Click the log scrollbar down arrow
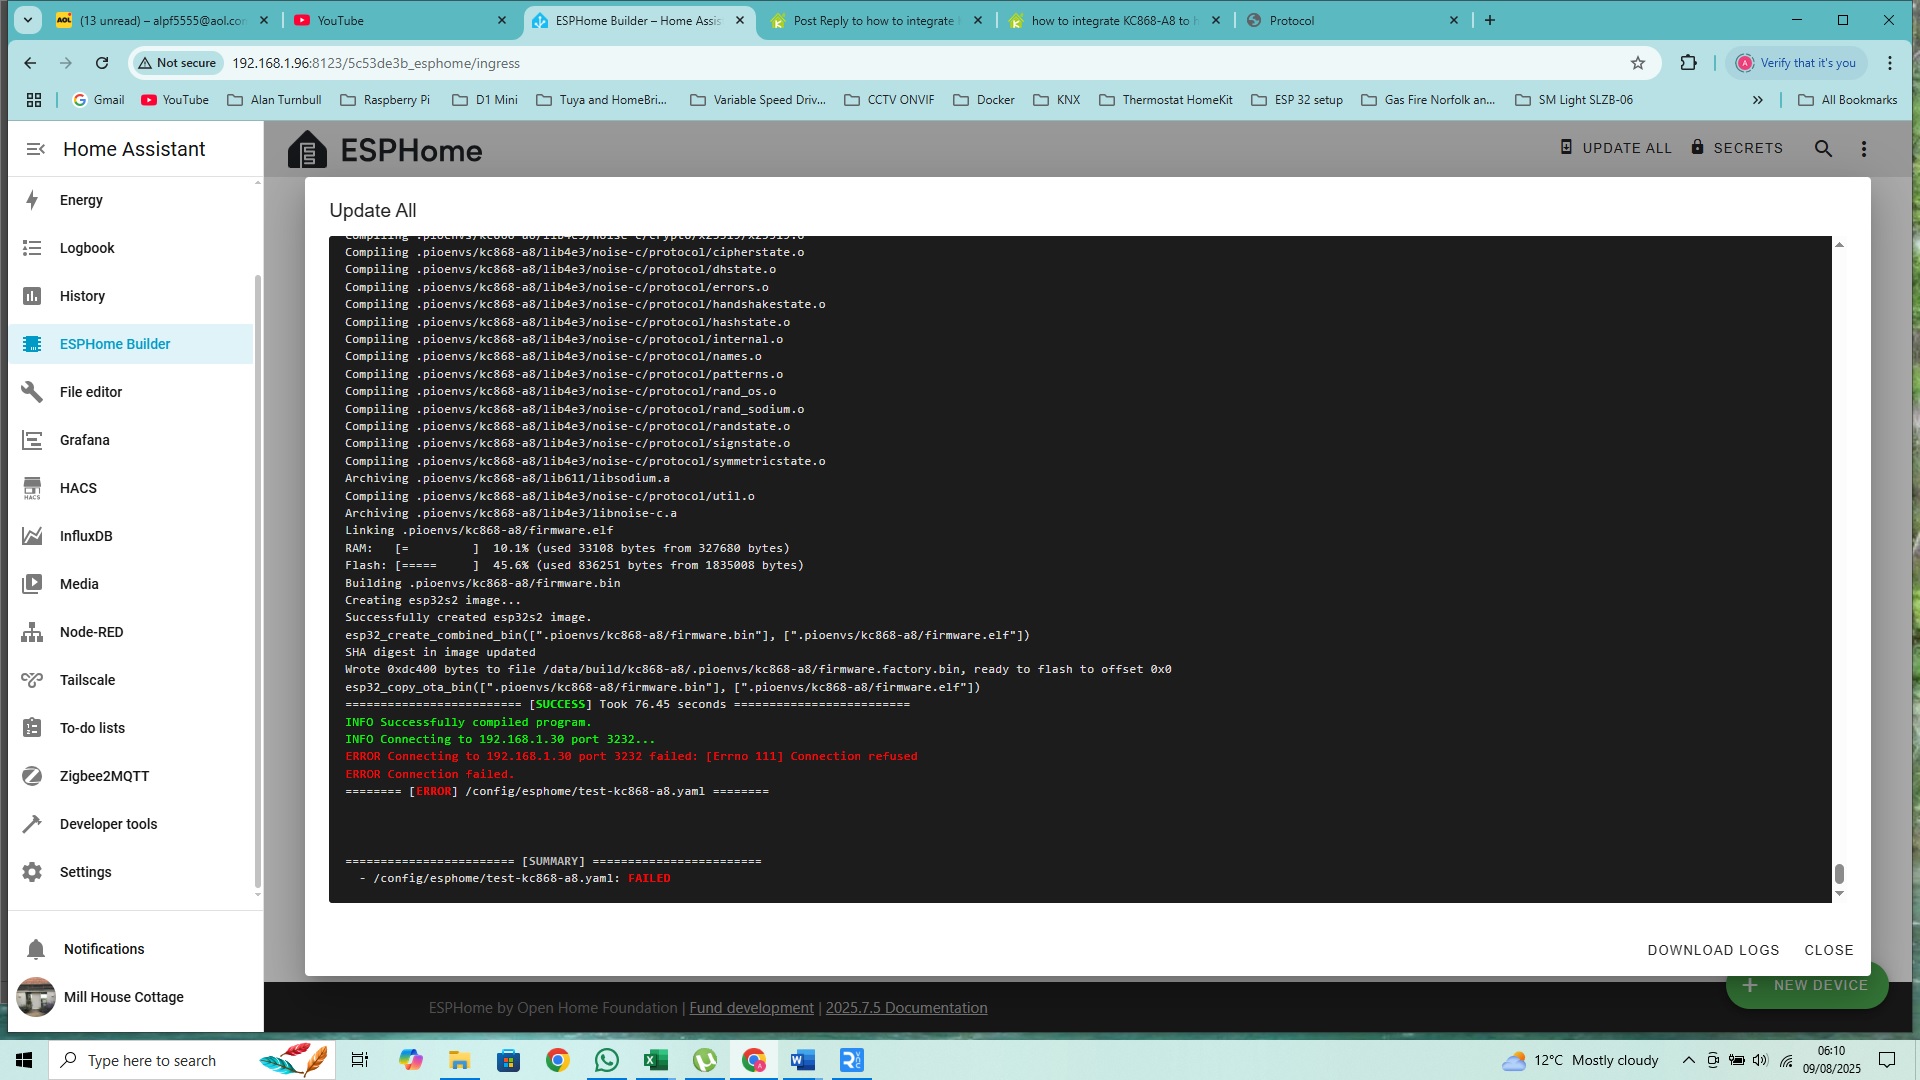Screen dimensions: 1920x1080 [x=1839, y=894]
